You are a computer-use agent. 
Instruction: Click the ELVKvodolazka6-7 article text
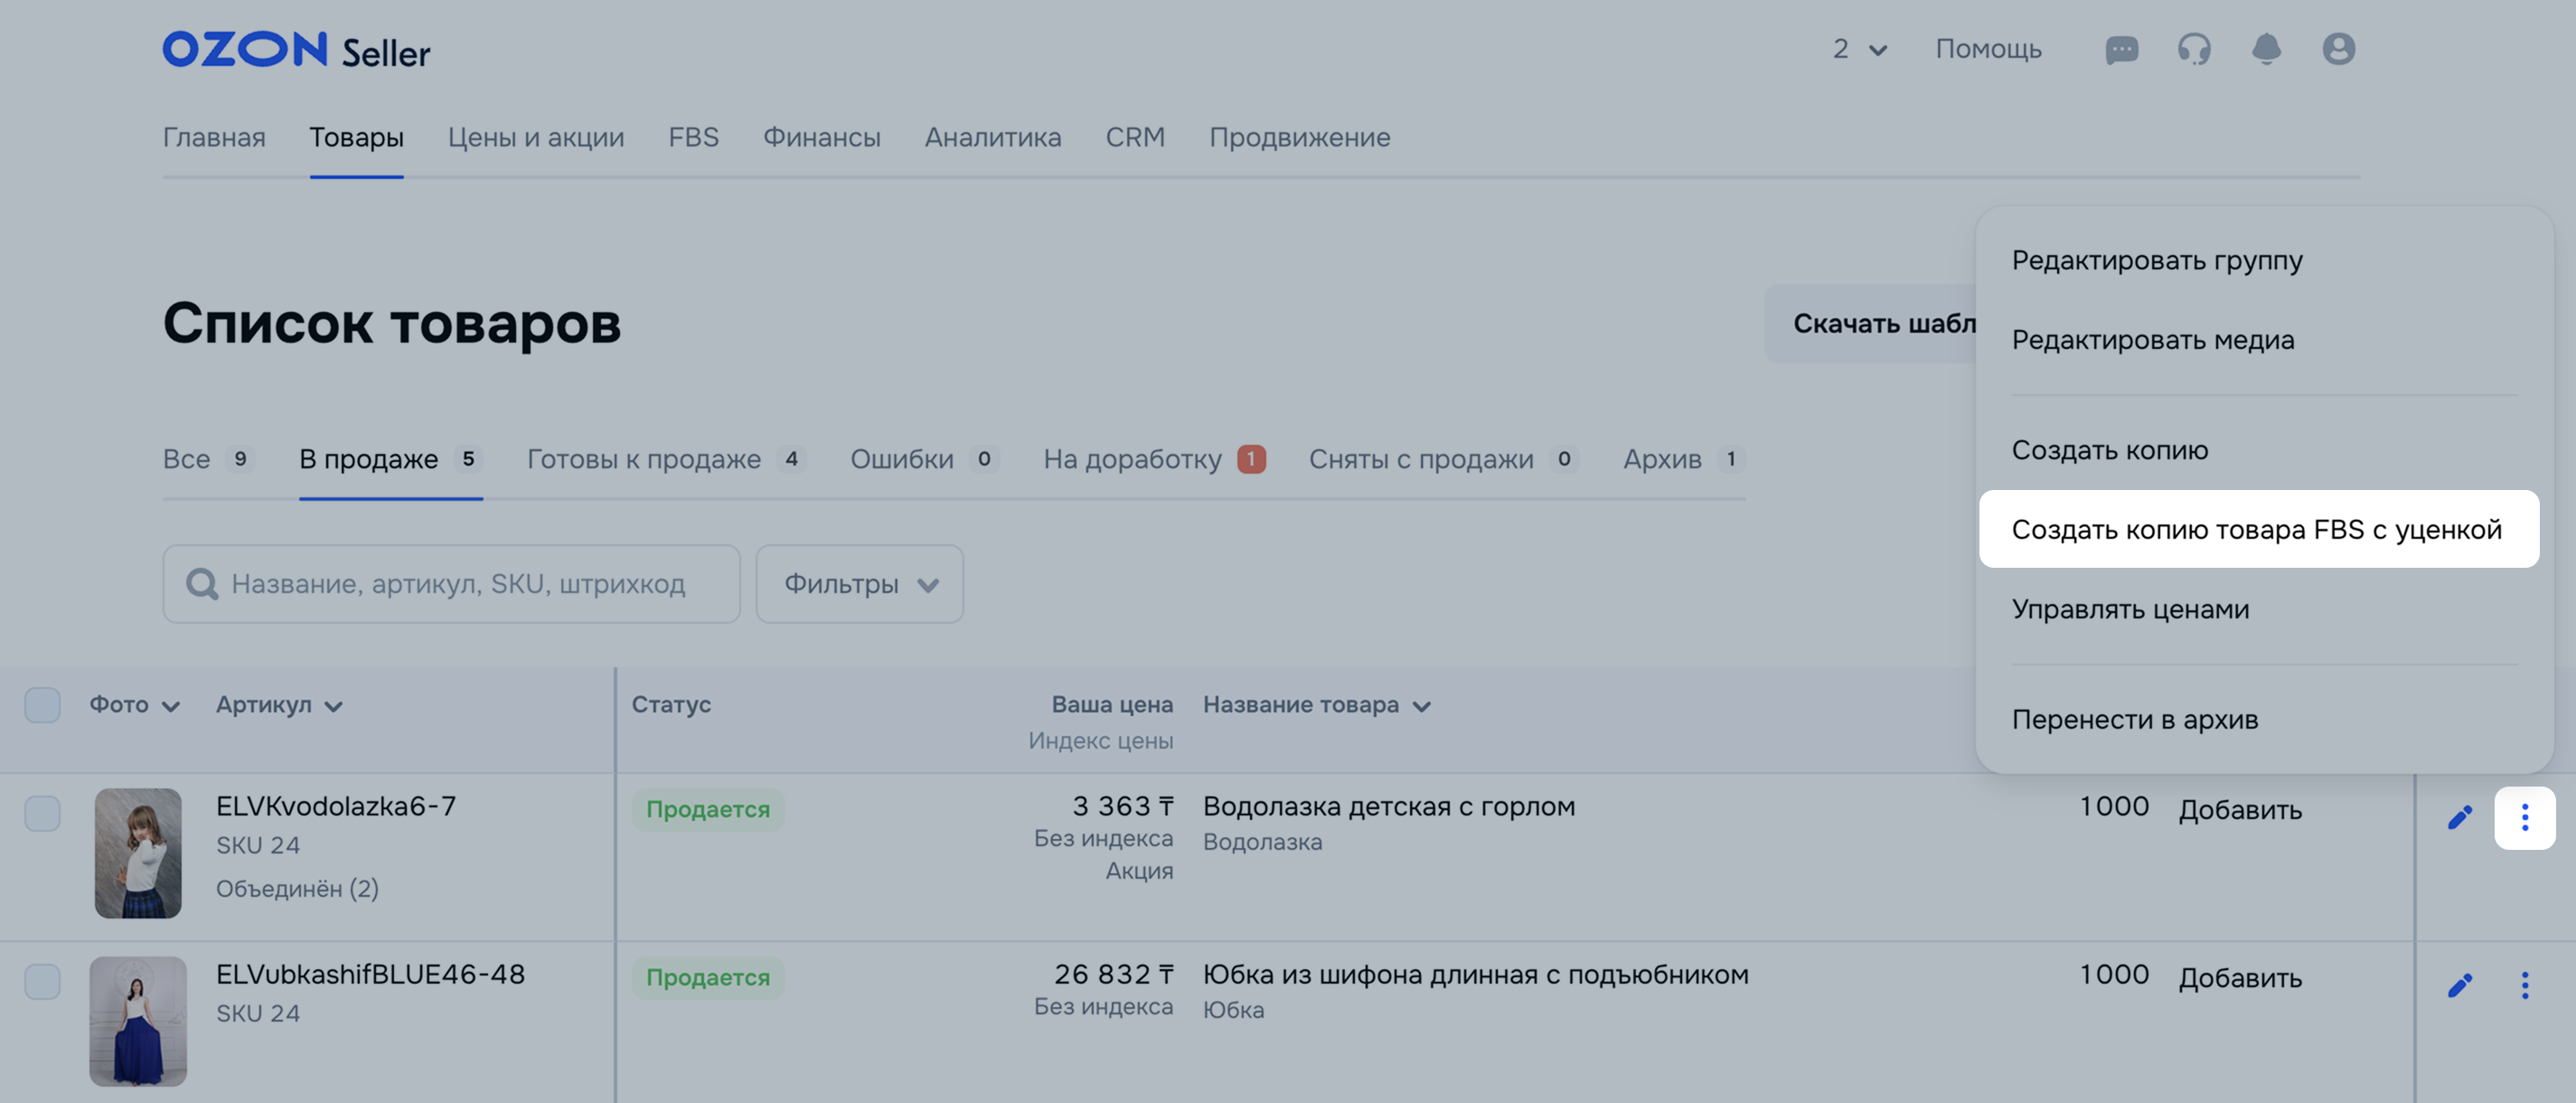tap(336, 806)
